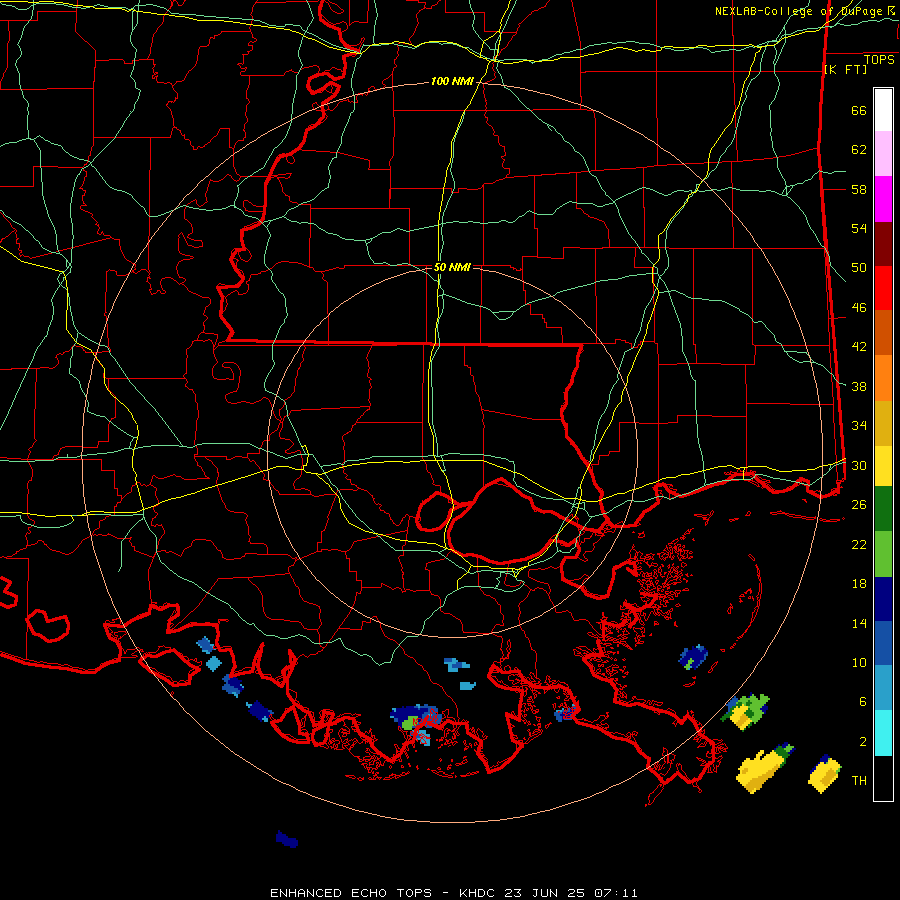This screenshot has height=900, width=900.
Task: Click the "KHDC" station identifier in caption
Action: point(479,893)
